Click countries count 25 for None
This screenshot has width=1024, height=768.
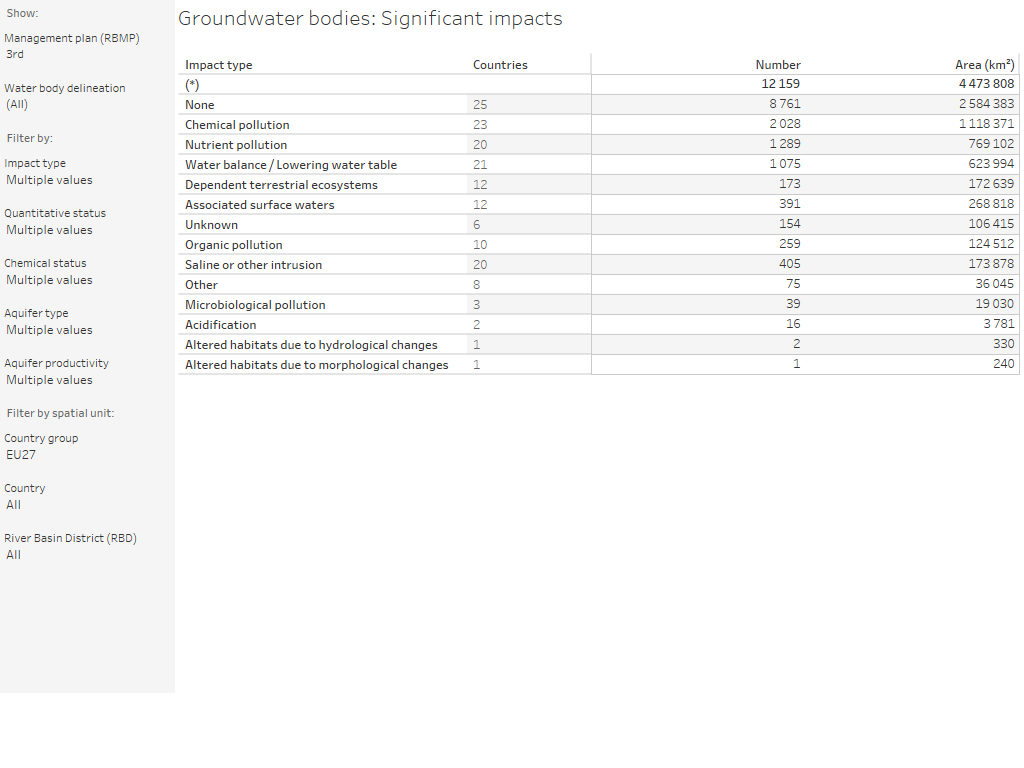click(480, 104)
